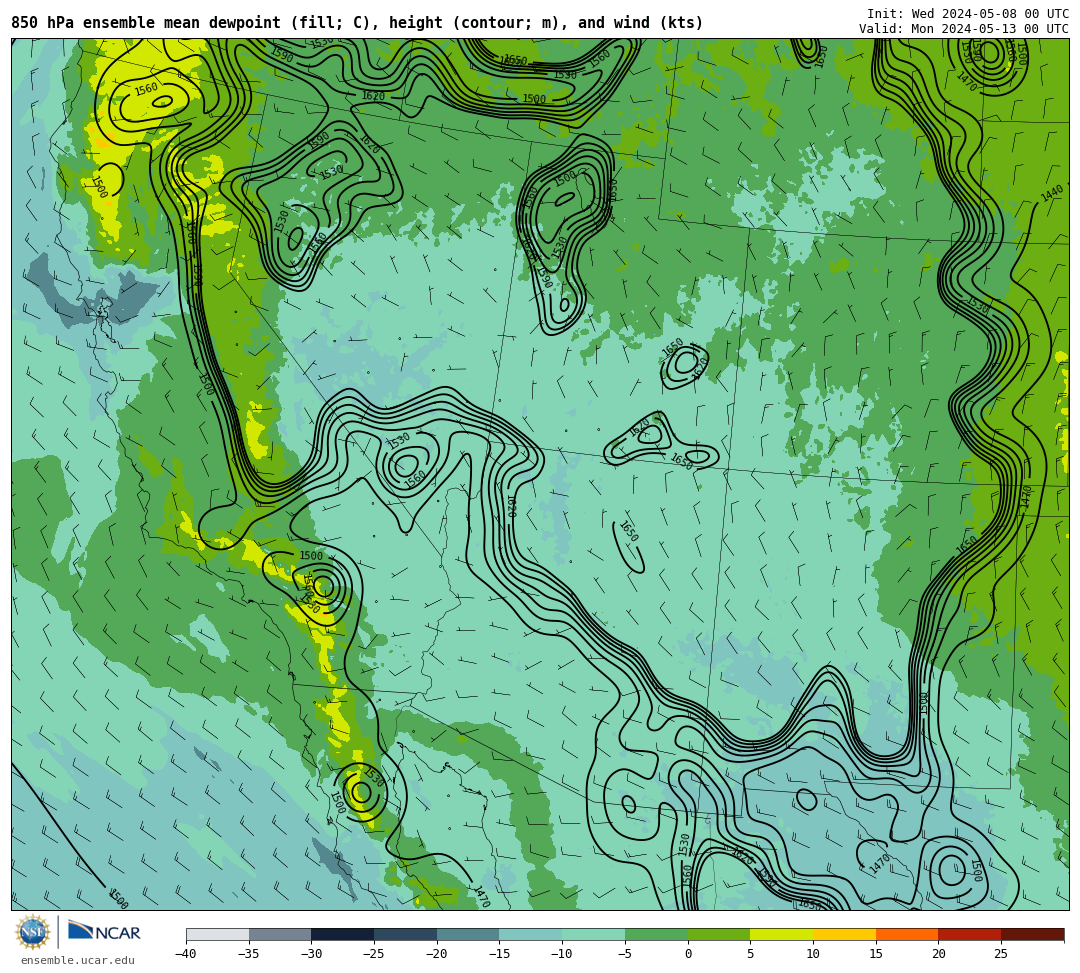Pick the slate grey -35 to -30 colorbar segment
Image resolution: width=1080 pixels, height=973 pixels.
pos(280,934)
